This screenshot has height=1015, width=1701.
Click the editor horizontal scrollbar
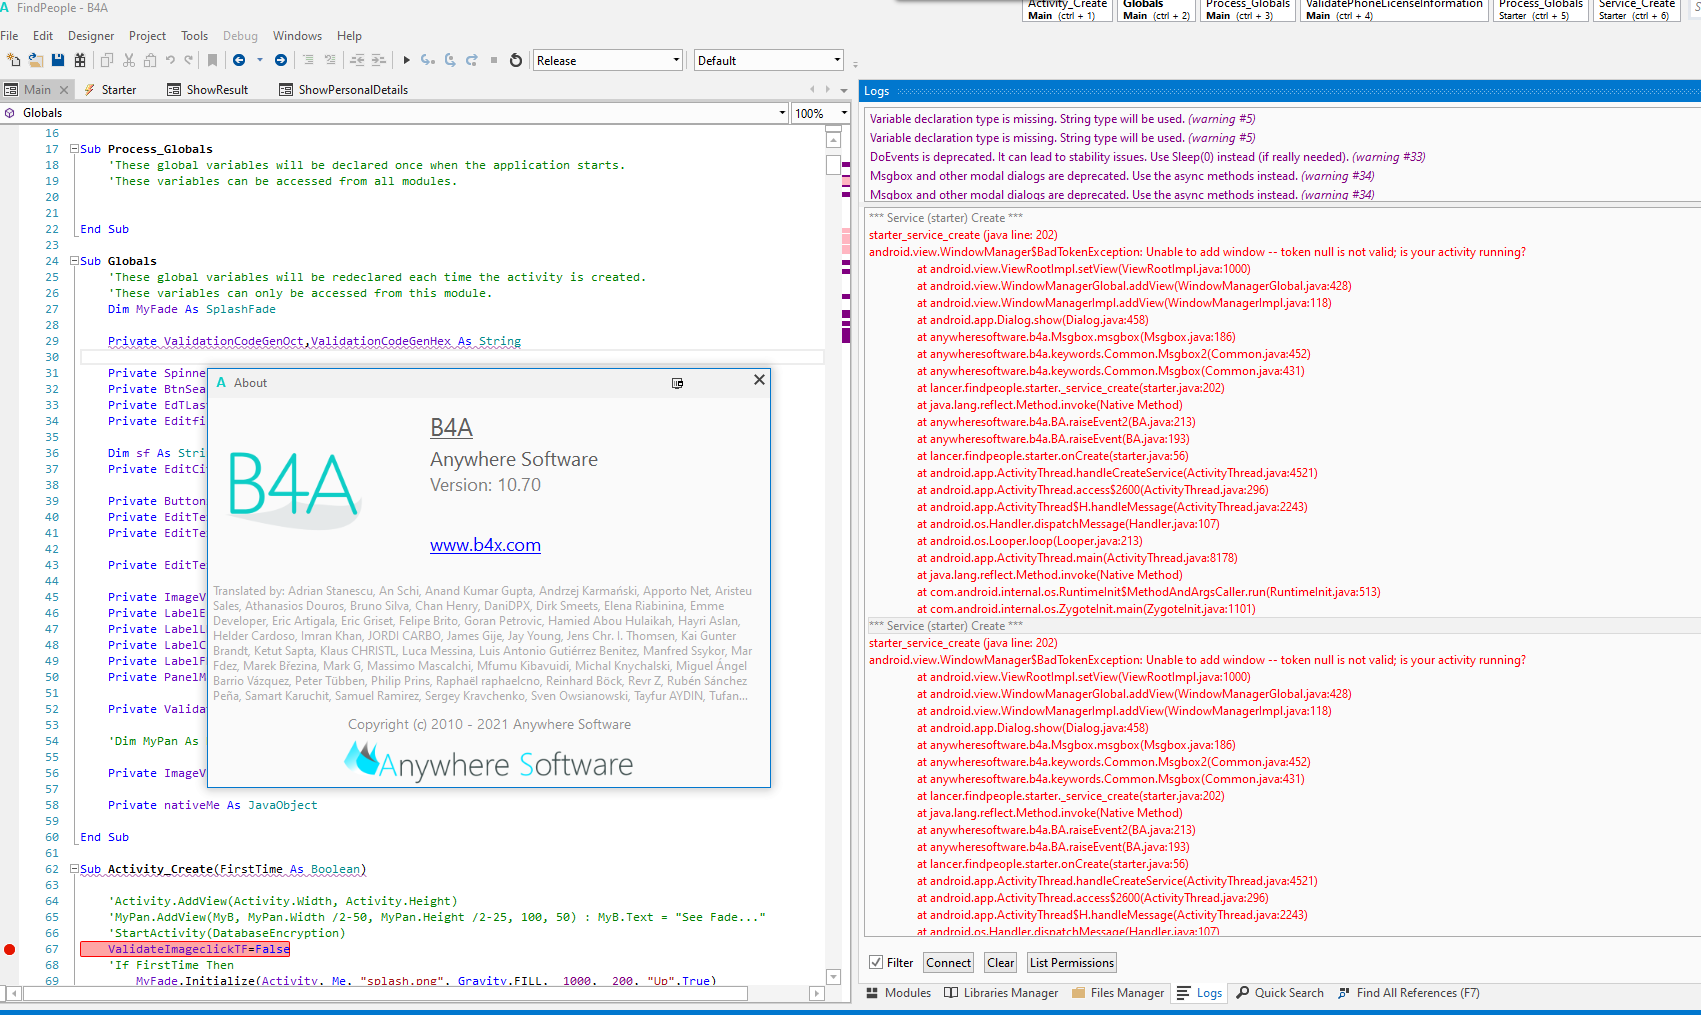click(386, 993)
